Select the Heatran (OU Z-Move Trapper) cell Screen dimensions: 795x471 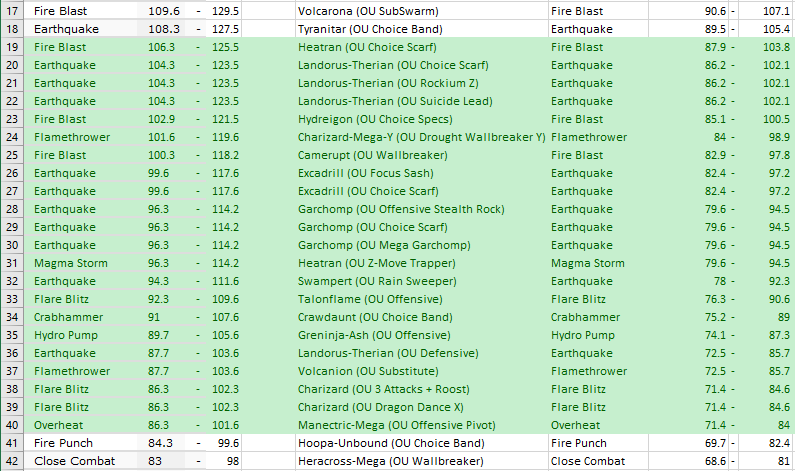point(420,263)
